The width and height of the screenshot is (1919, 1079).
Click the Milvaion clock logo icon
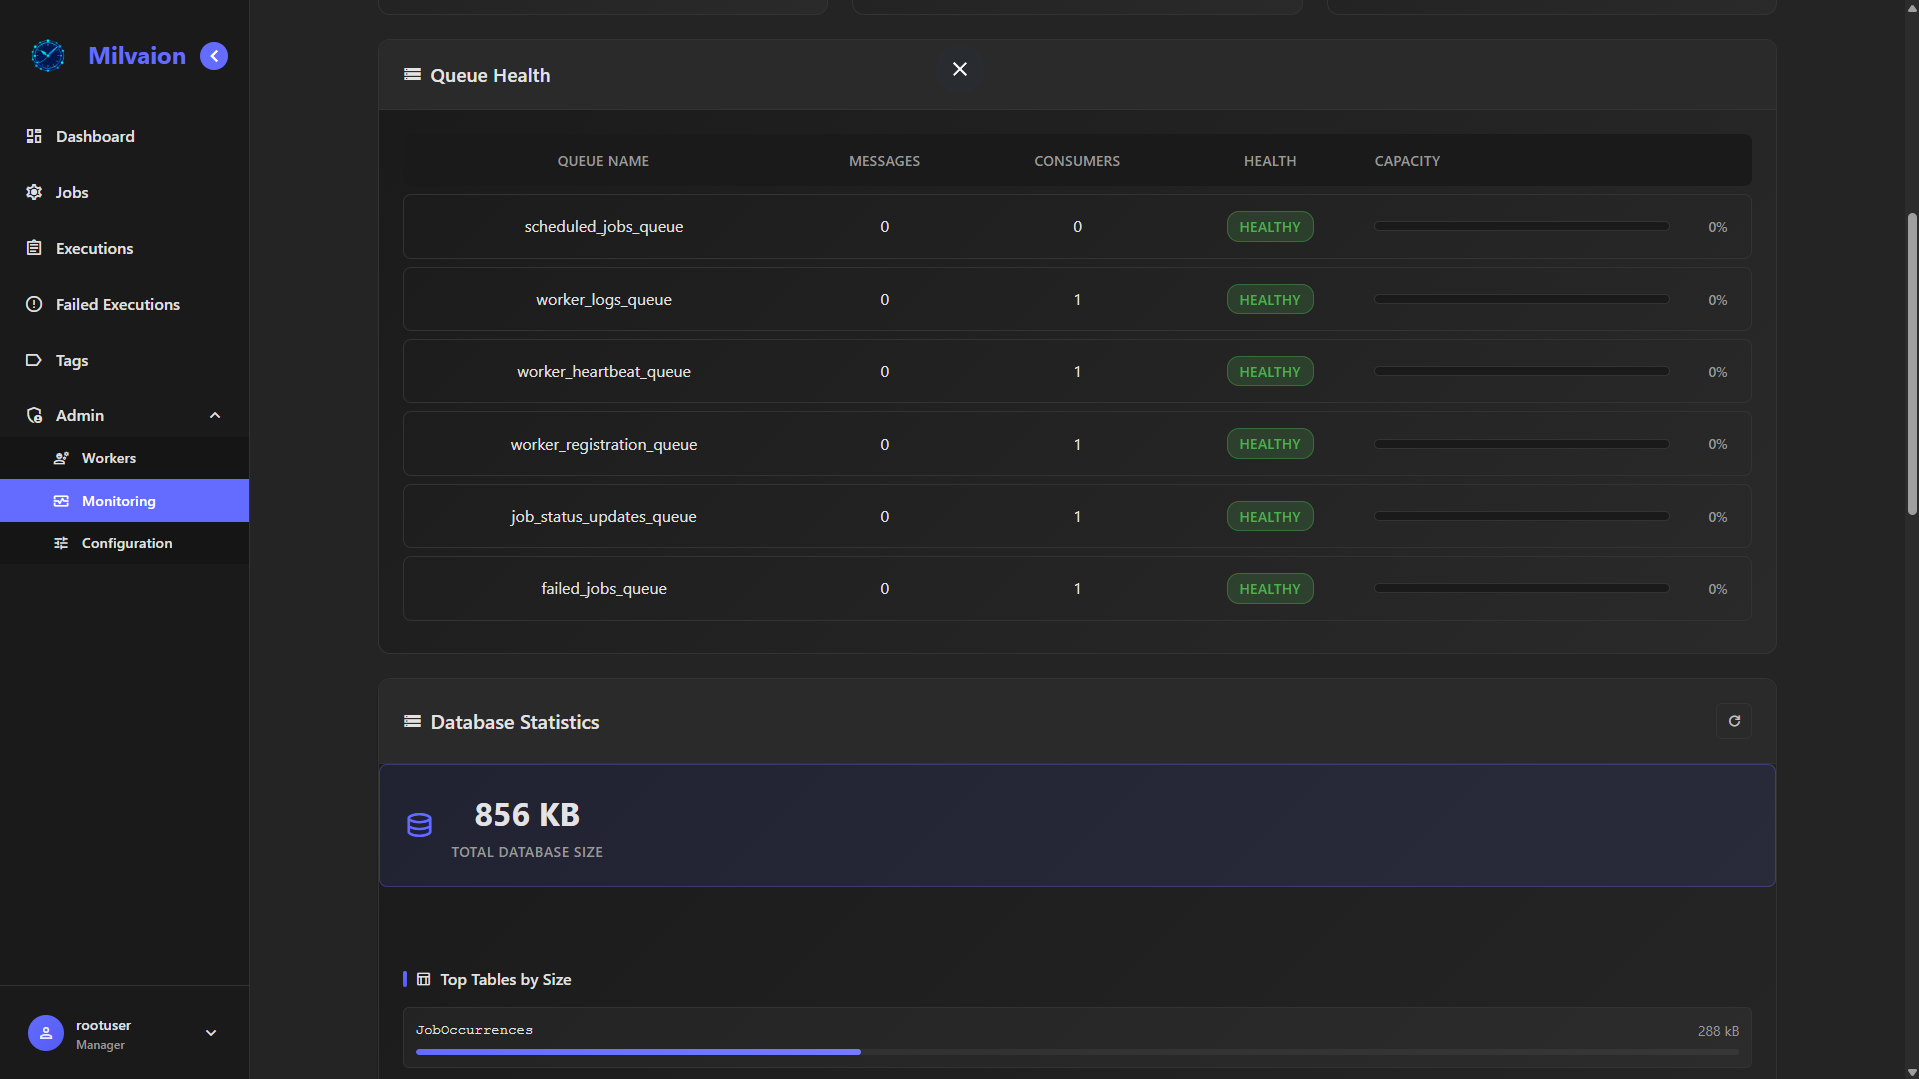pyautogui.click(x=47, y=56)
